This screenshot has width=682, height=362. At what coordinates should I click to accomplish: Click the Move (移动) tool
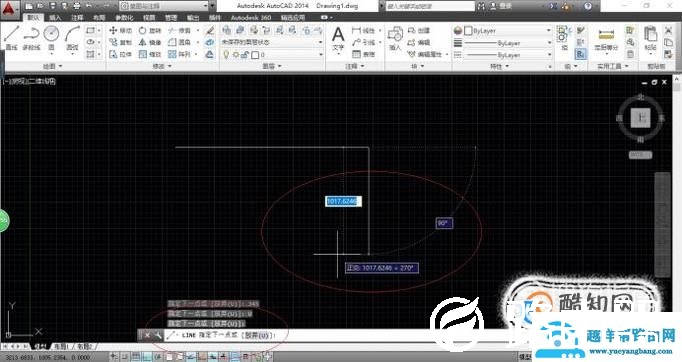[x=120, y=30]
